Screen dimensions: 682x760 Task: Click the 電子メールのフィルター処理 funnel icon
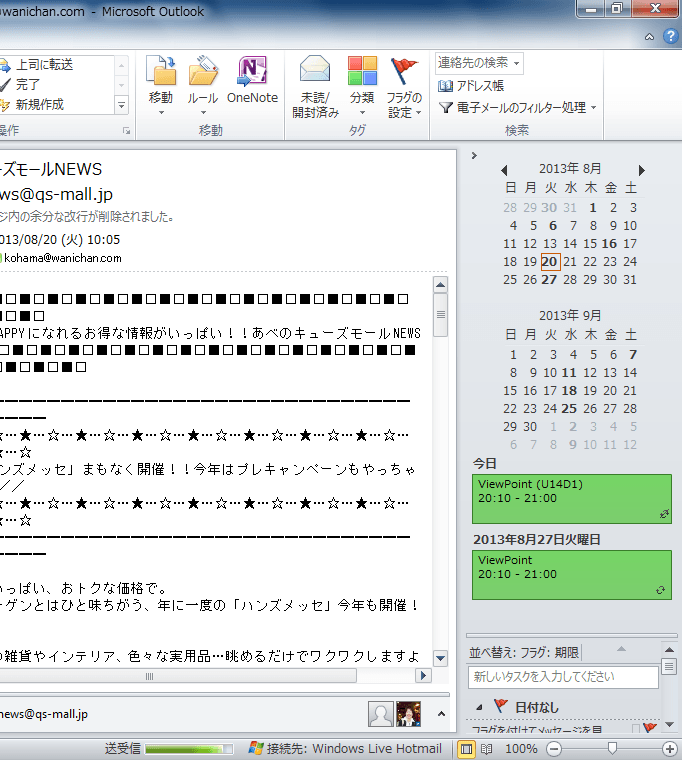coord(445,107)
